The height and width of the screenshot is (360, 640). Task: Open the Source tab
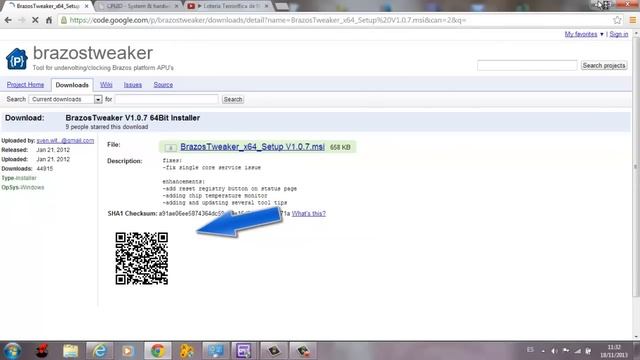coord(163,84)
